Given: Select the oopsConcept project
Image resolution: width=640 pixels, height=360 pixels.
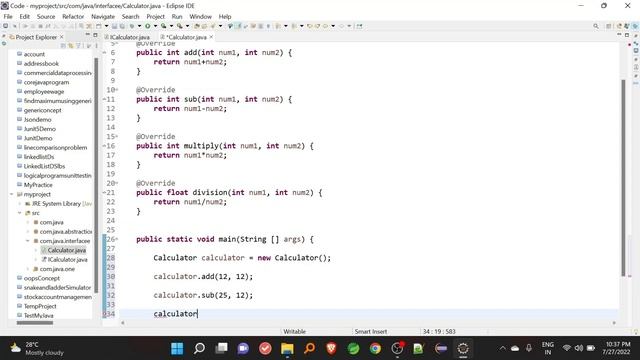Looking at the screenshot, I should [42, 278].
